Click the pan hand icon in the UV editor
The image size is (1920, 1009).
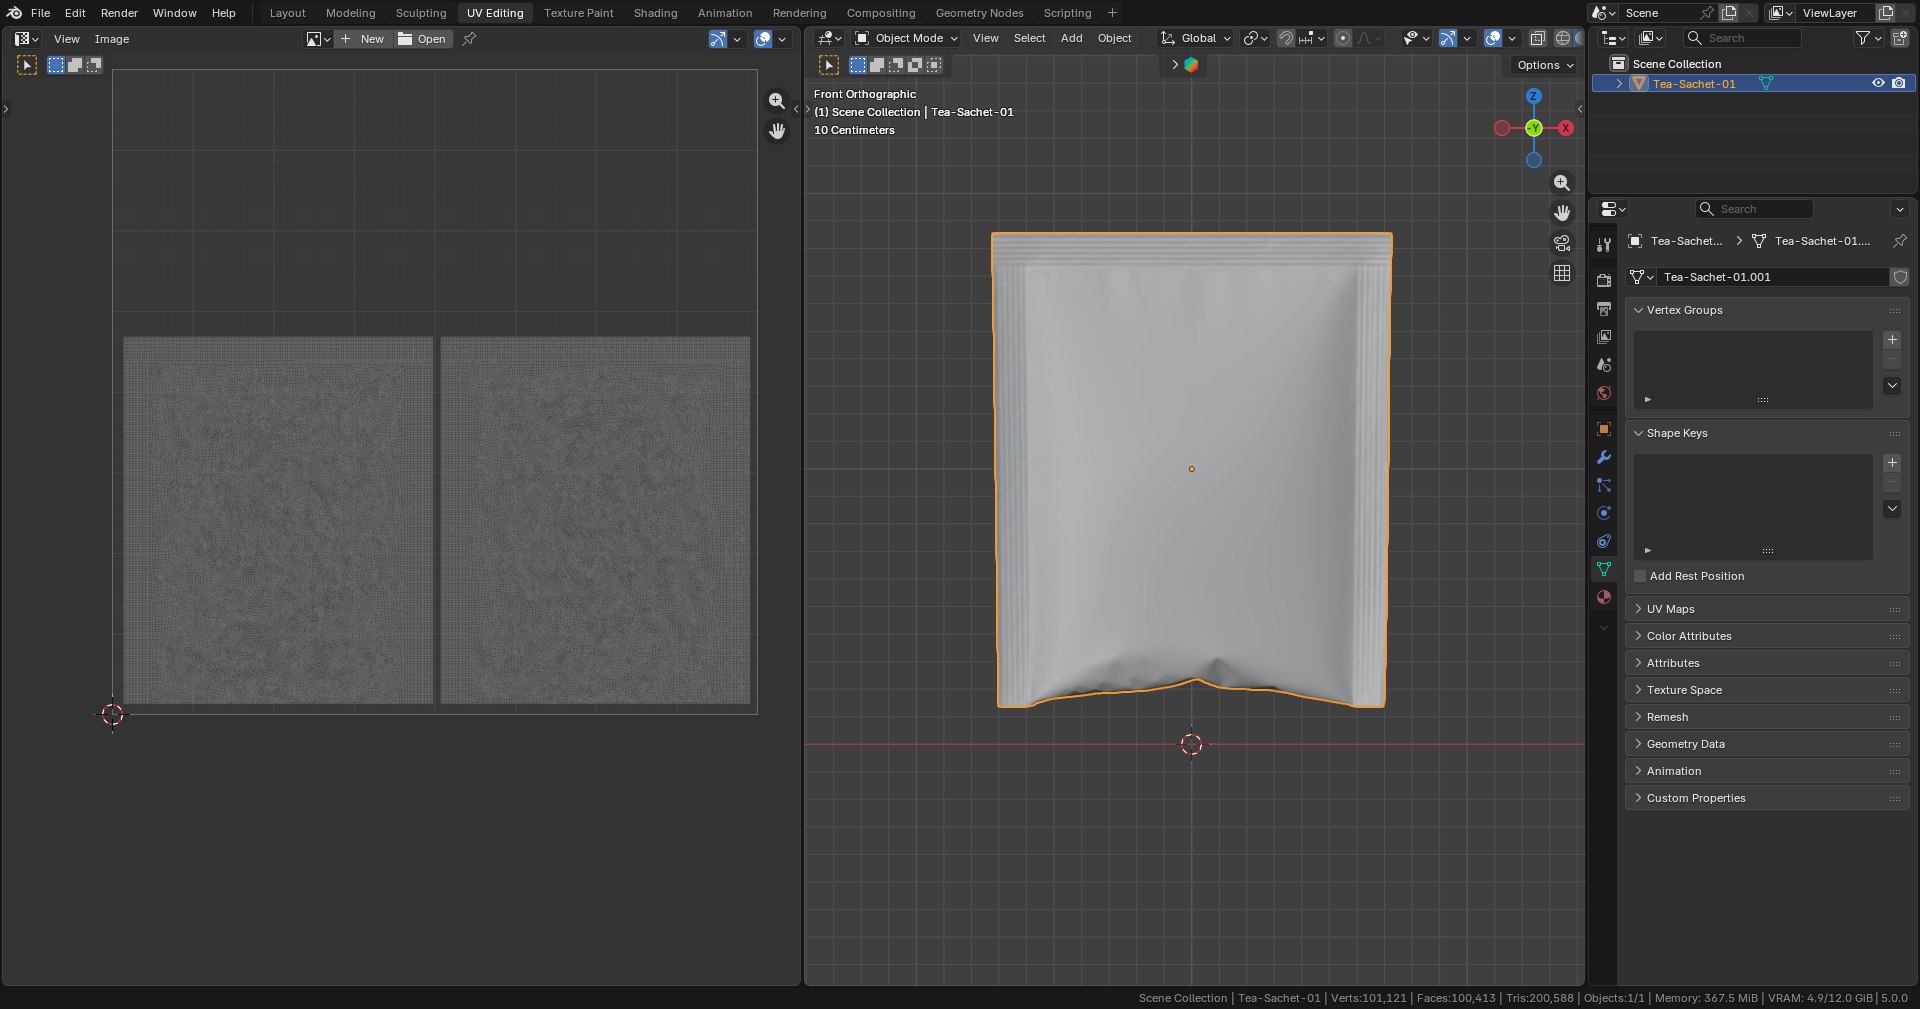click(x=777, y=131)
